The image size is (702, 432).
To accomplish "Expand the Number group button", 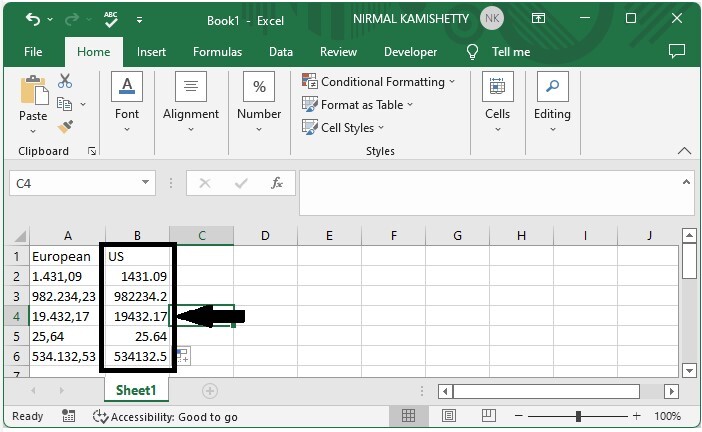I will (x=259, y=102).
